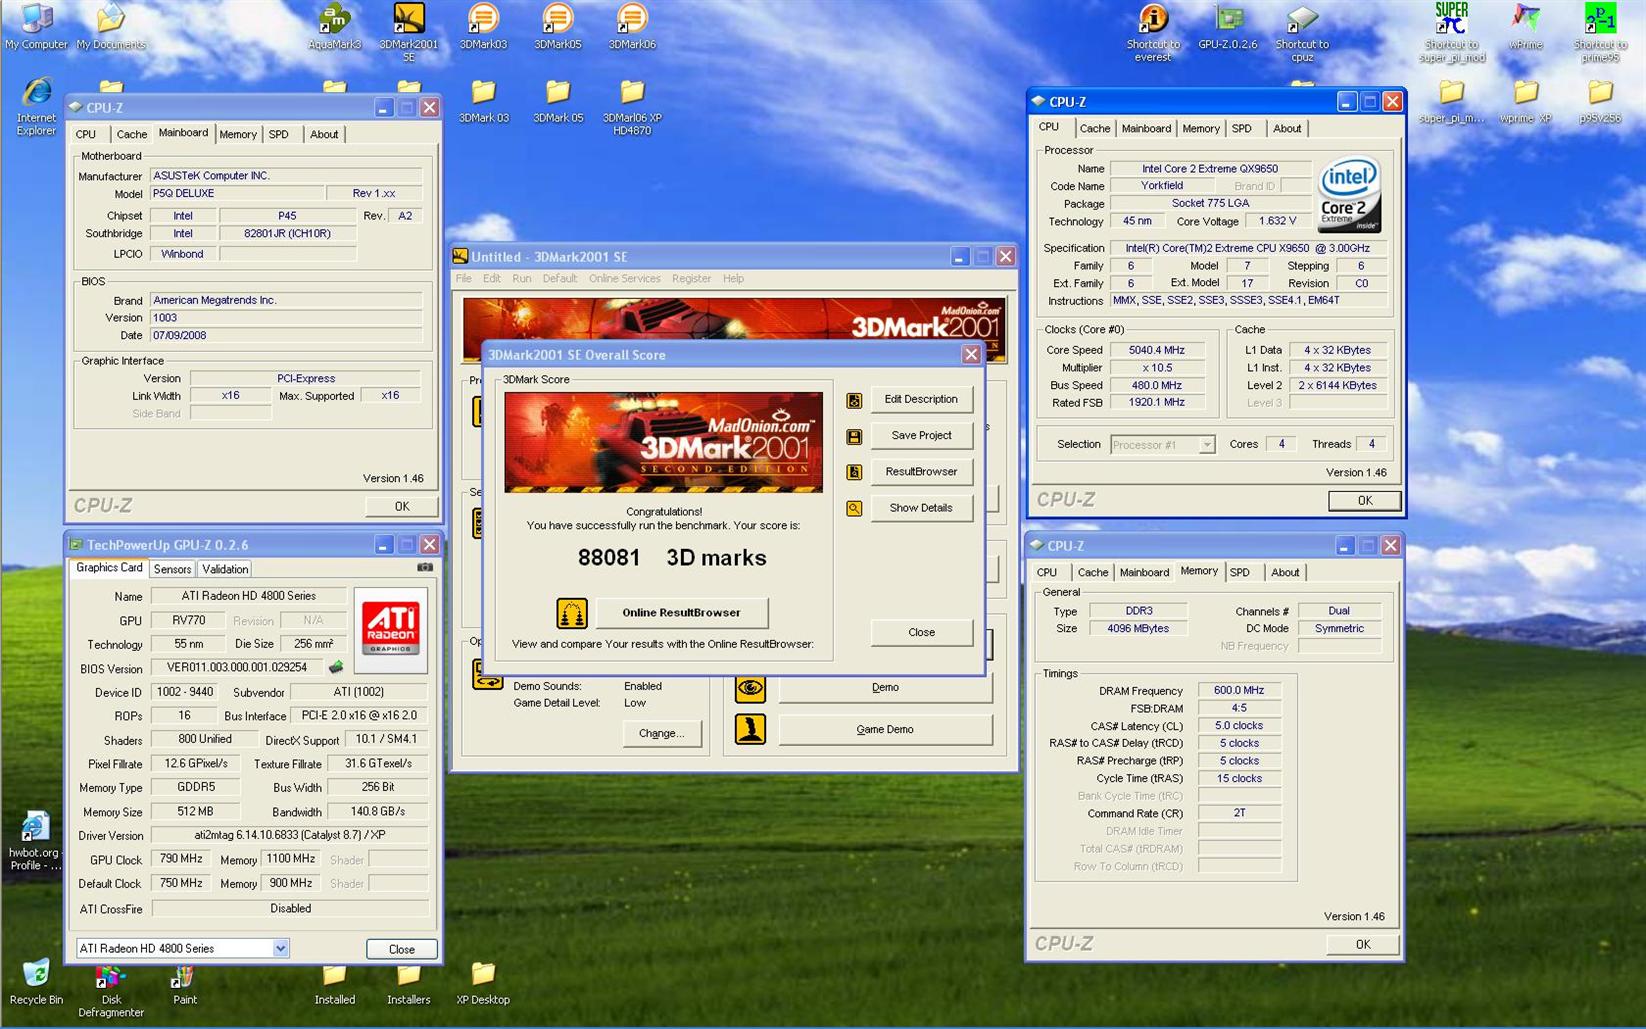Open About tab in Mainboard CPU-Z window
This screenshot has width=1646, height=1029.
(324, 134)
